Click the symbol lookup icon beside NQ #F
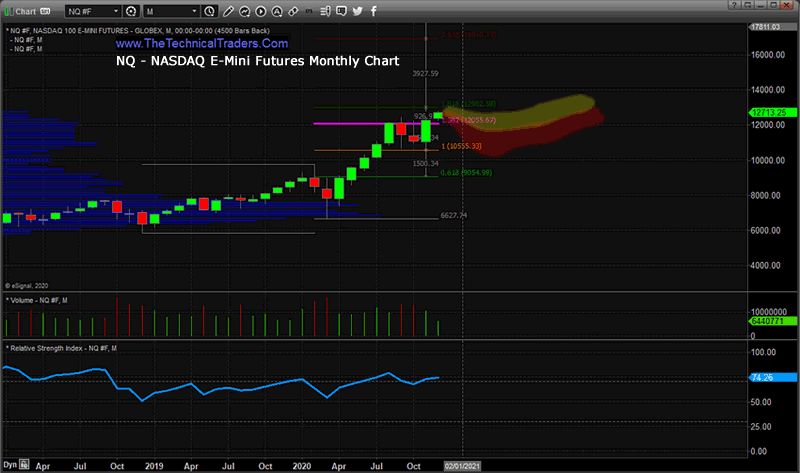Viewport: 800px width, 473px height. (132, 11)
